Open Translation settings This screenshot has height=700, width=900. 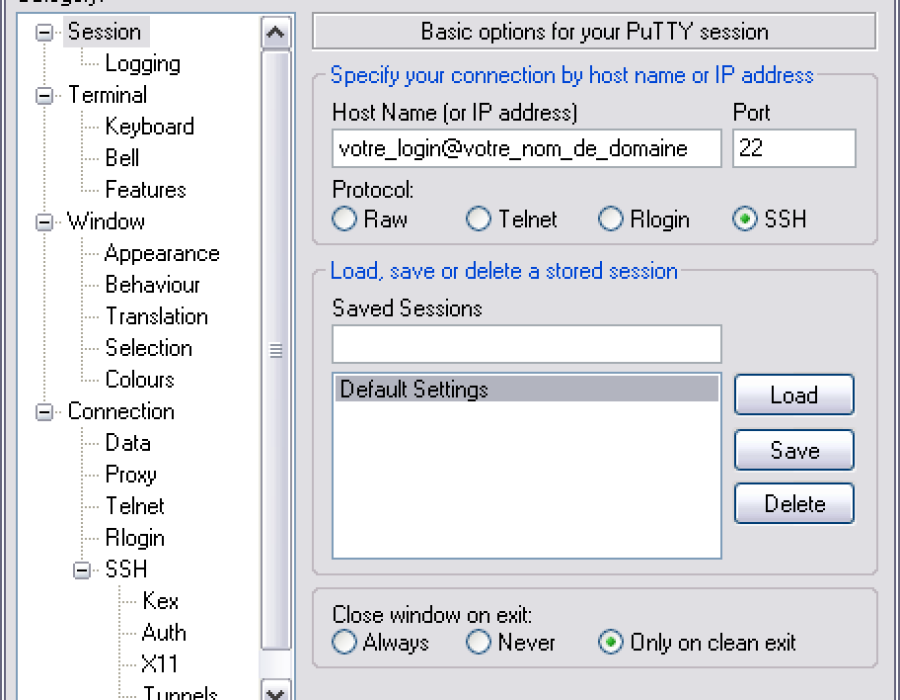pos(156,317)
